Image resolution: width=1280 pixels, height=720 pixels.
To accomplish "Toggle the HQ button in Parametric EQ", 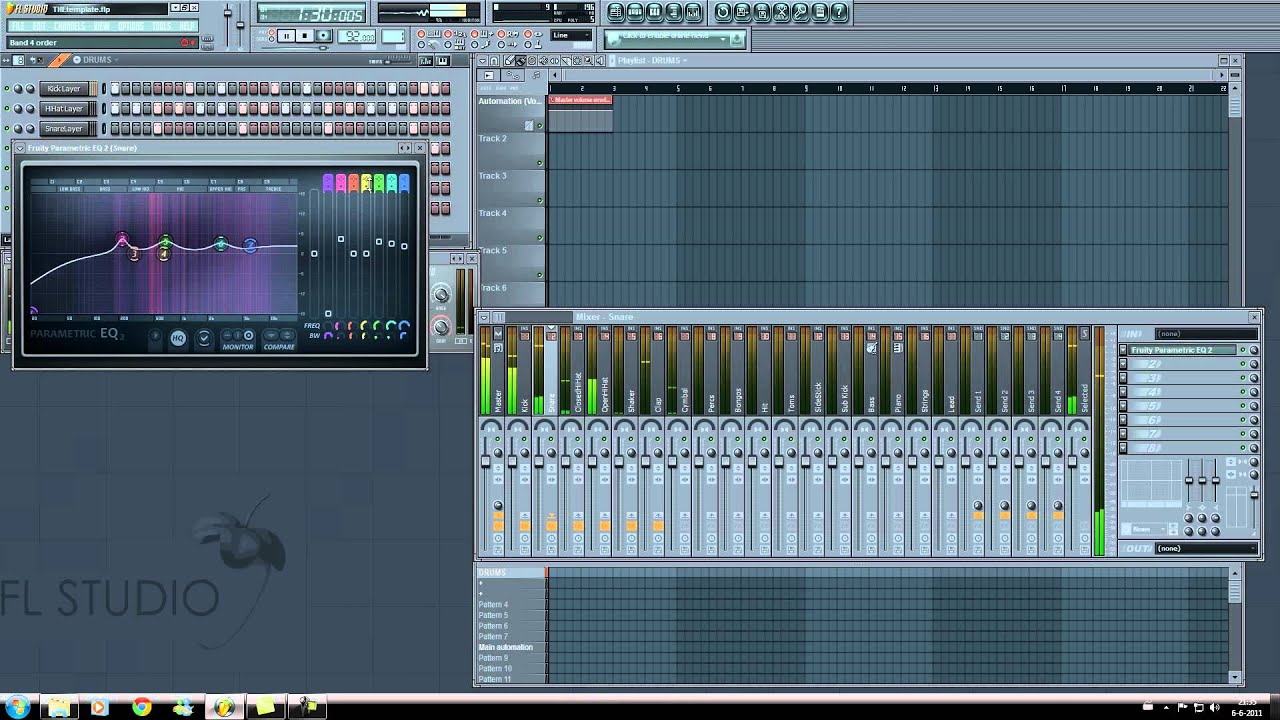I will [x=178, y=339].
